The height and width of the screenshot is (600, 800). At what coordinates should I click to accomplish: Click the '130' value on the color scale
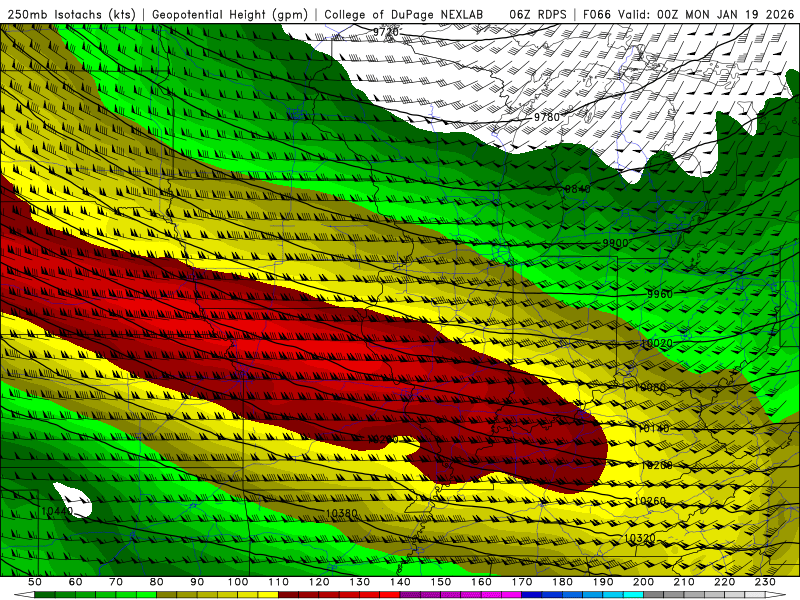(x=360, y=582)
